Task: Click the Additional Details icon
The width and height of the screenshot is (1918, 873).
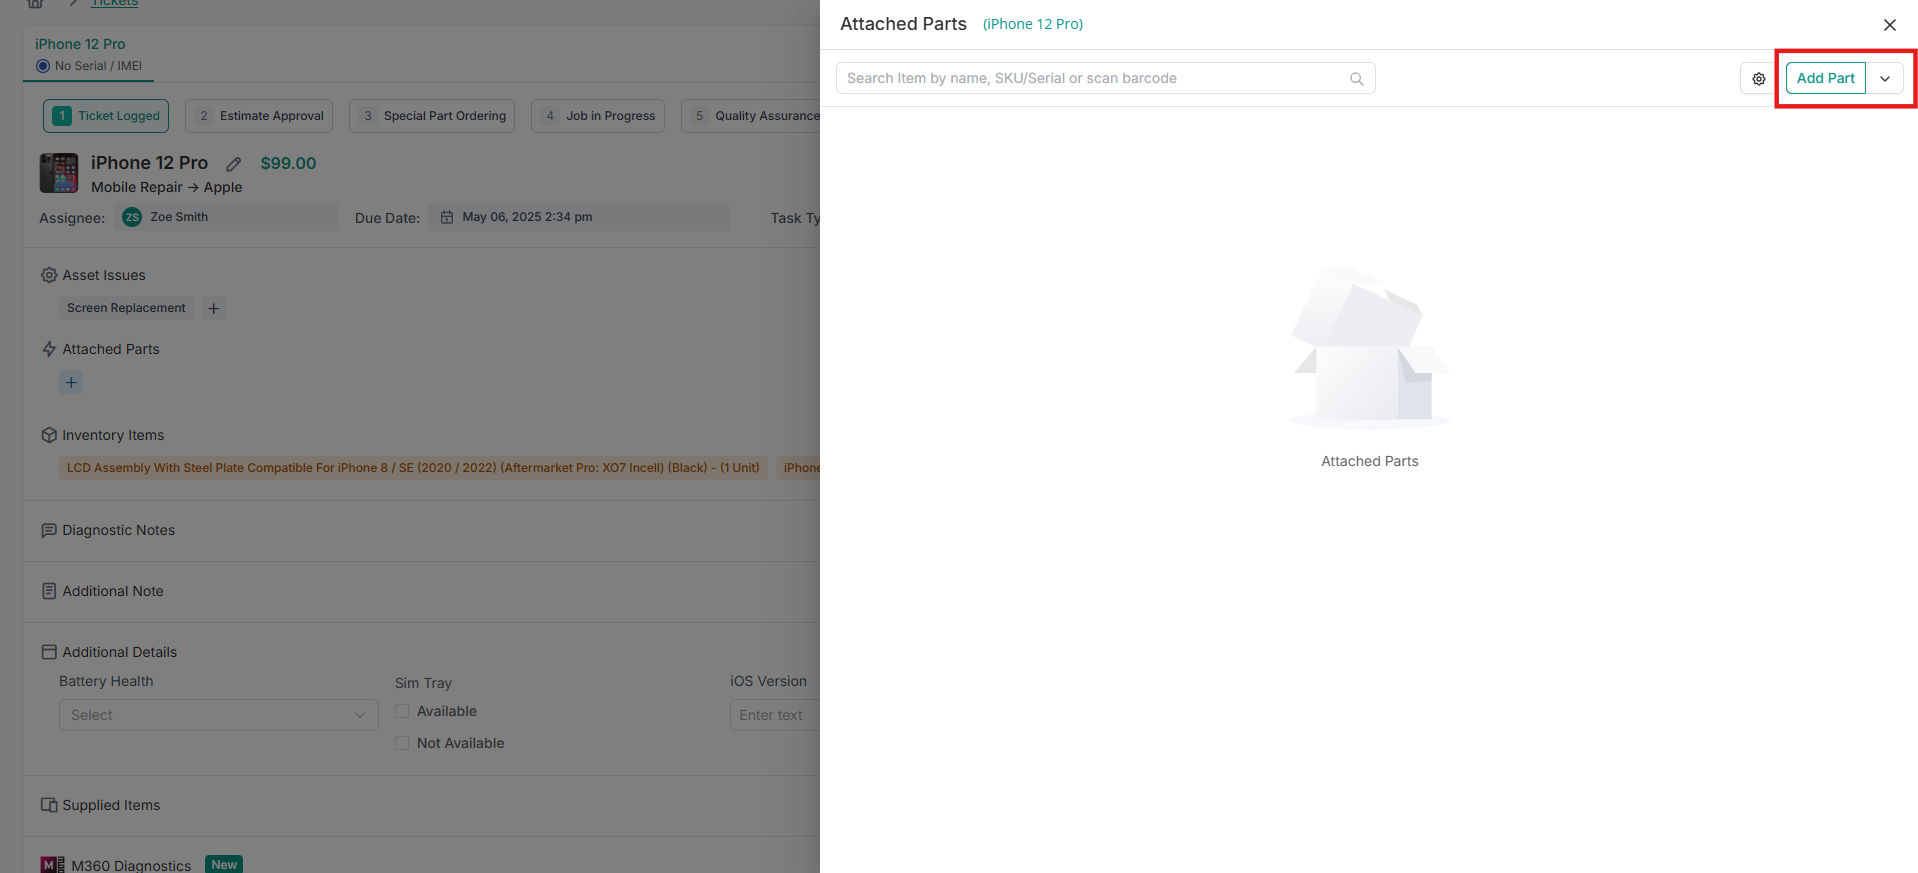Action: [49, 652]
